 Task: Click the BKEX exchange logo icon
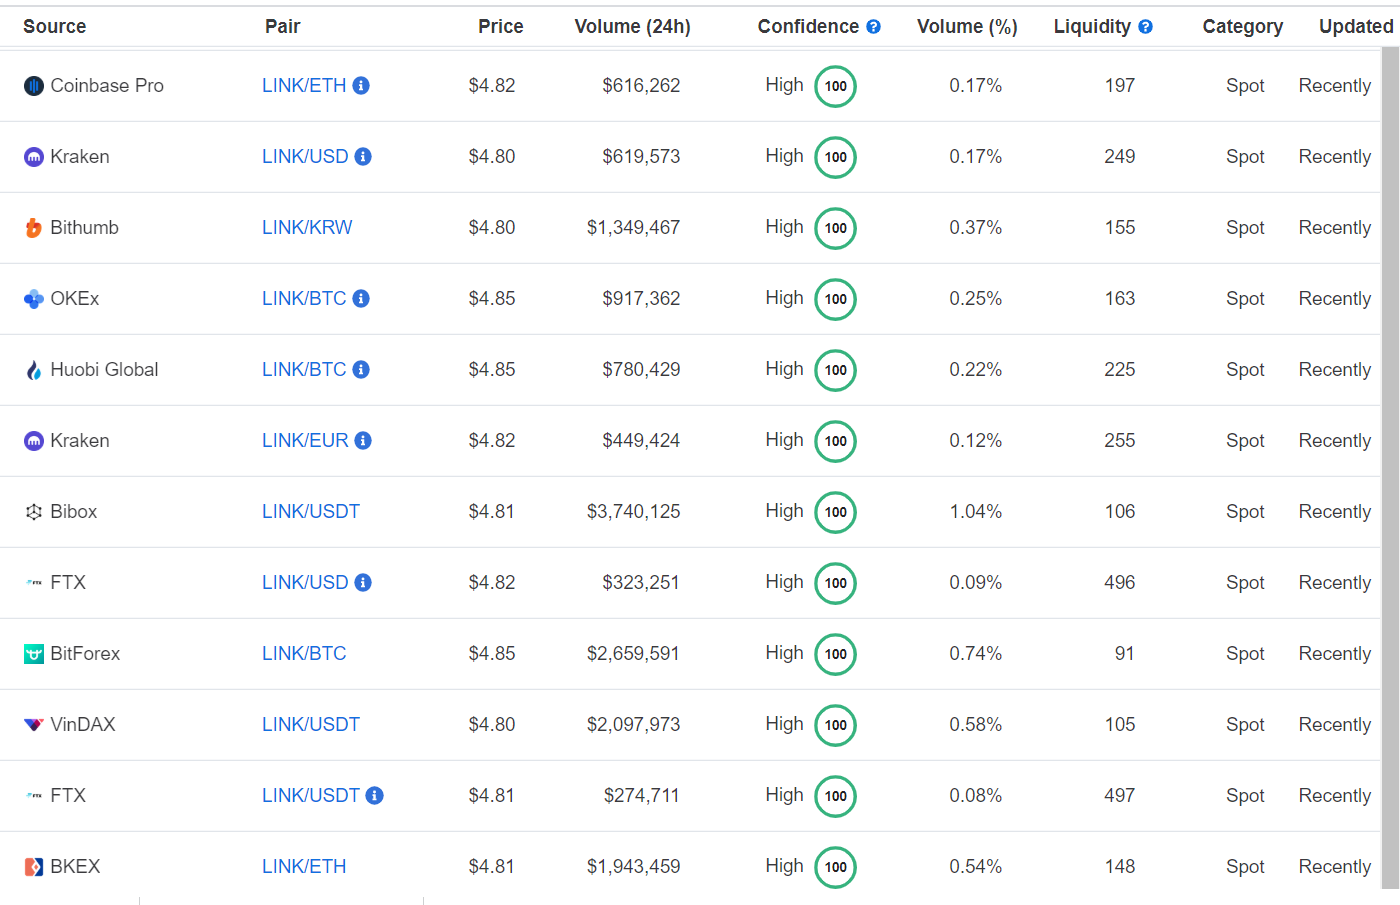coord(34,867)
